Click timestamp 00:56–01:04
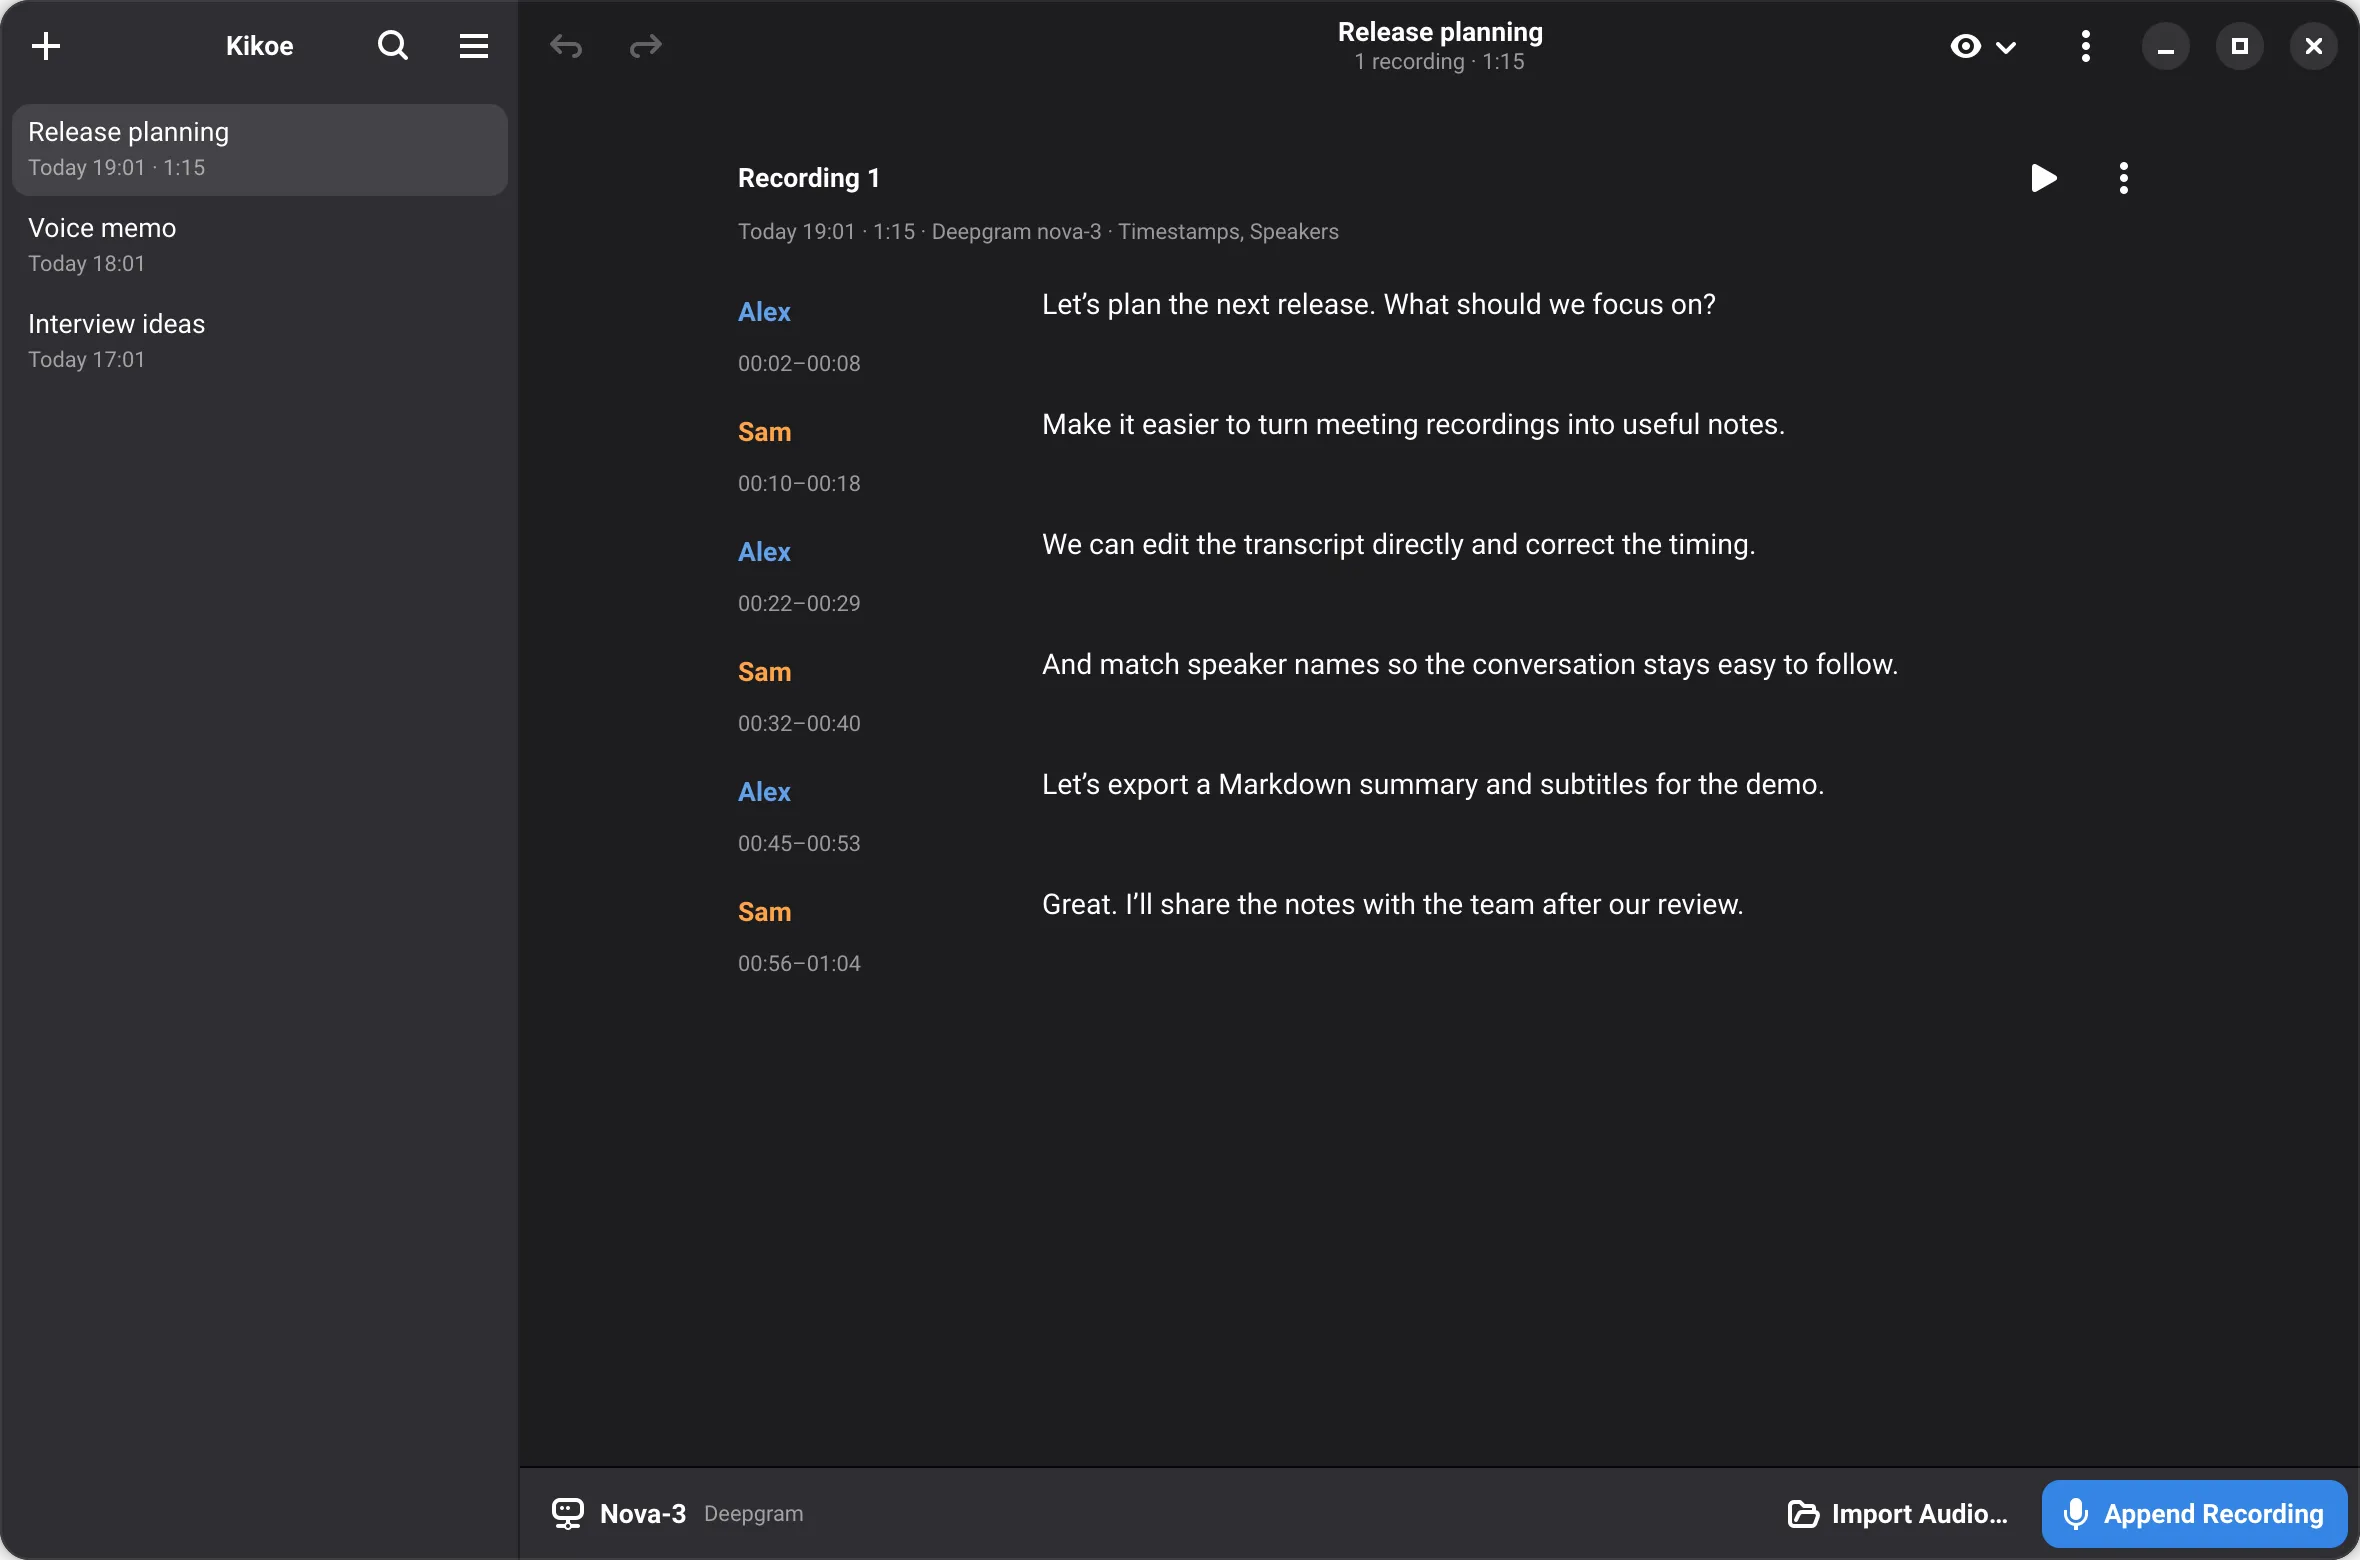 click(x=799, y=963)
